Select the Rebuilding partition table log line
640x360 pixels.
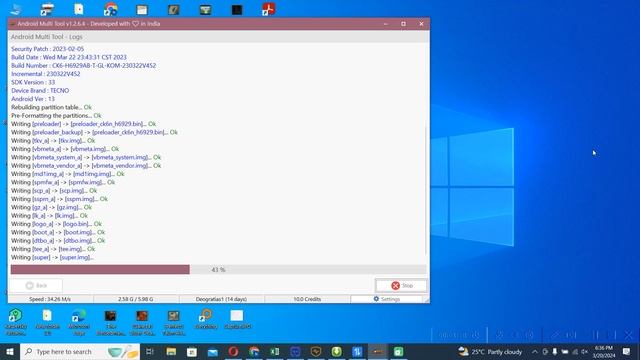coord(51,107)
